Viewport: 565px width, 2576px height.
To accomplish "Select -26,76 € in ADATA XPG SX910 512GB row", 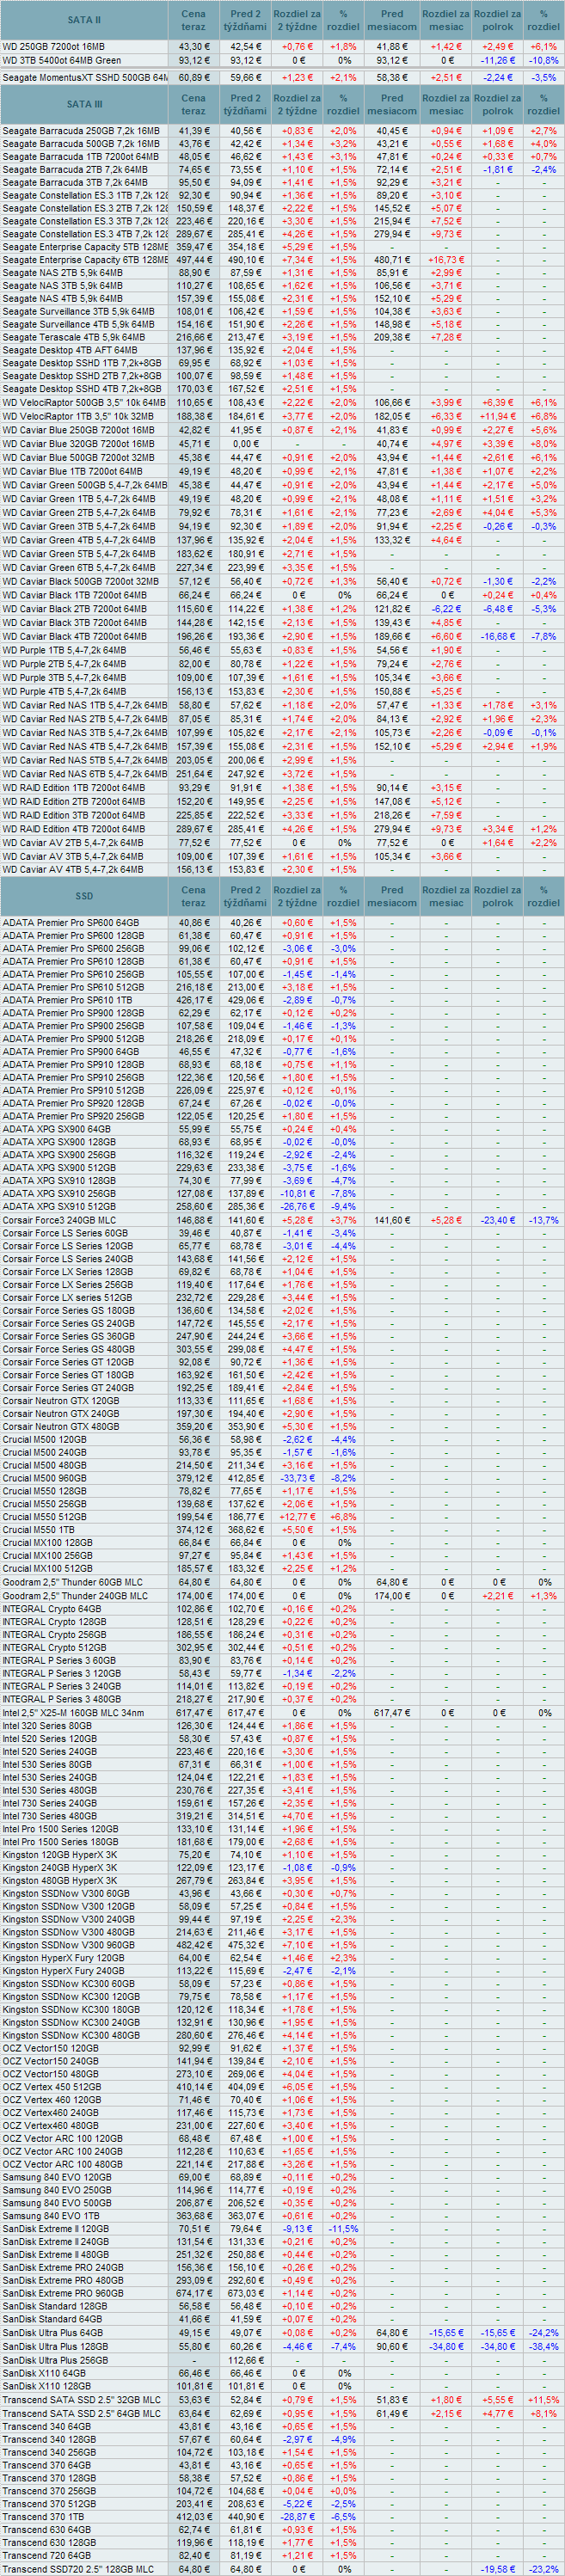I will (297, 1207).
